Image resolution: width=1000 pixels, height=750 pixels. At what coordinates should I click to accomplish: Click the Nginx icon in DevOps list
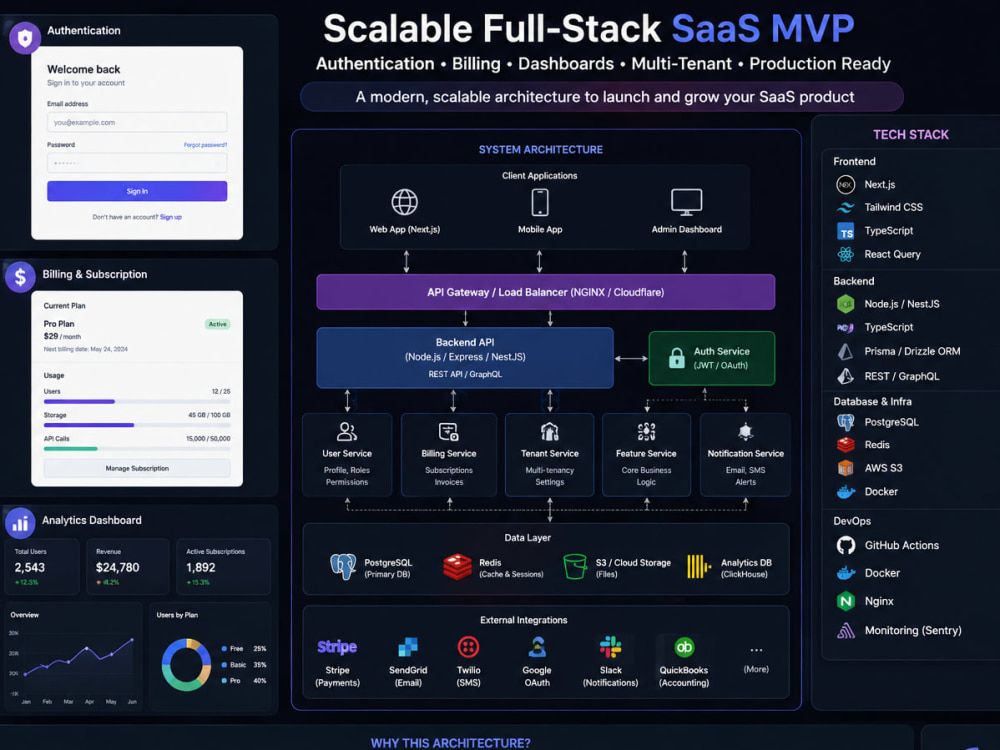(x=846, y=601)
